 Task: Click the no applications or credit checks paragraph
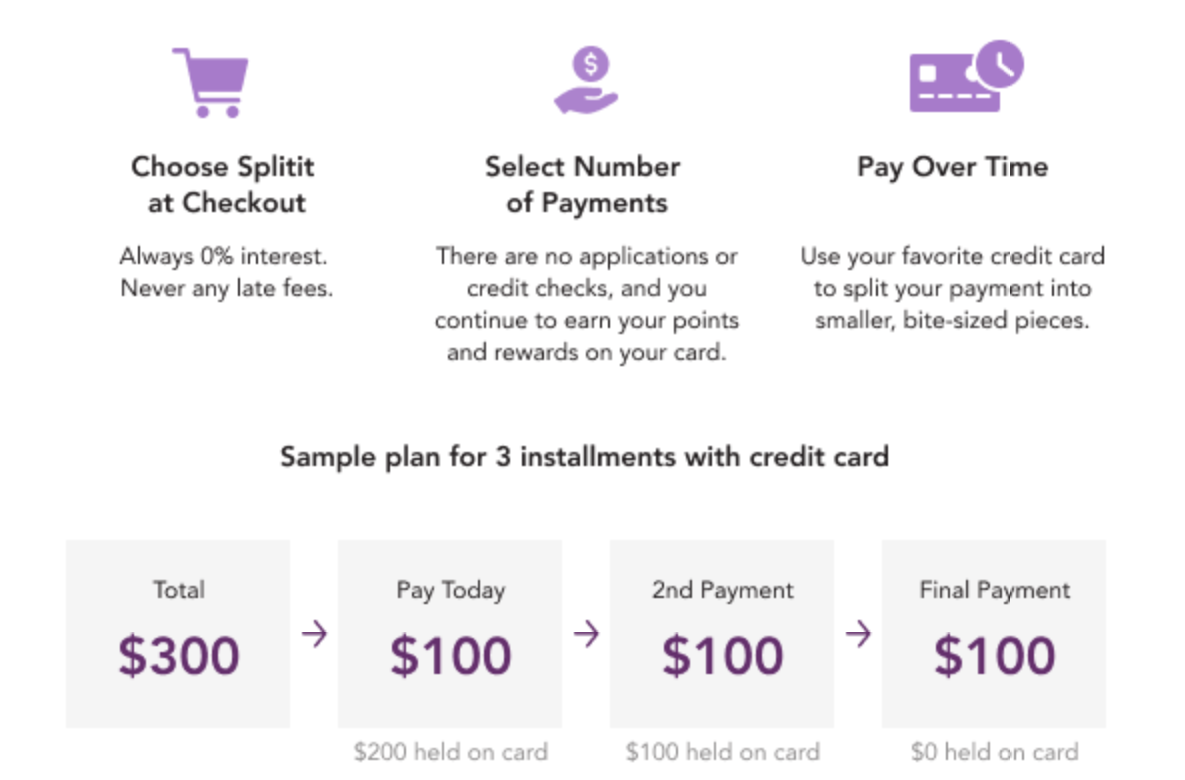pyautogui.click(x=586, y=304)
